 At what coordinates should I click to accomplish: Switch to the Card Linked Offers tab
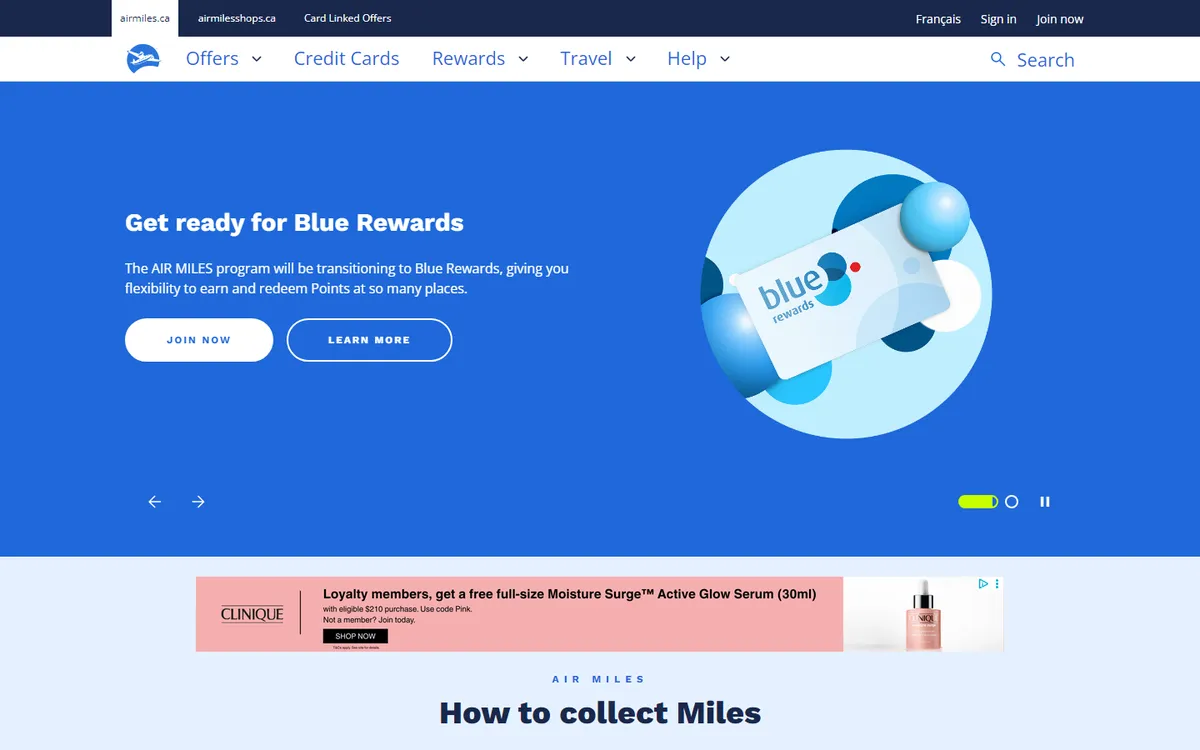(347, 18)
